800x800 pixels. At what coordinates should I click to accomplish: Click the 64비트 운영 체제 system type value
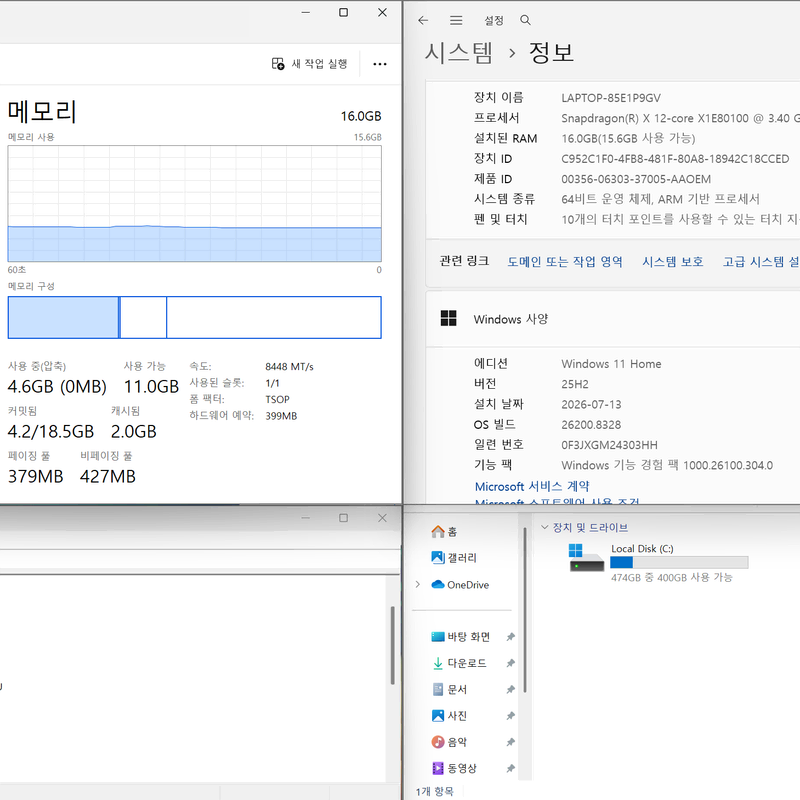(x=660, y=199)
